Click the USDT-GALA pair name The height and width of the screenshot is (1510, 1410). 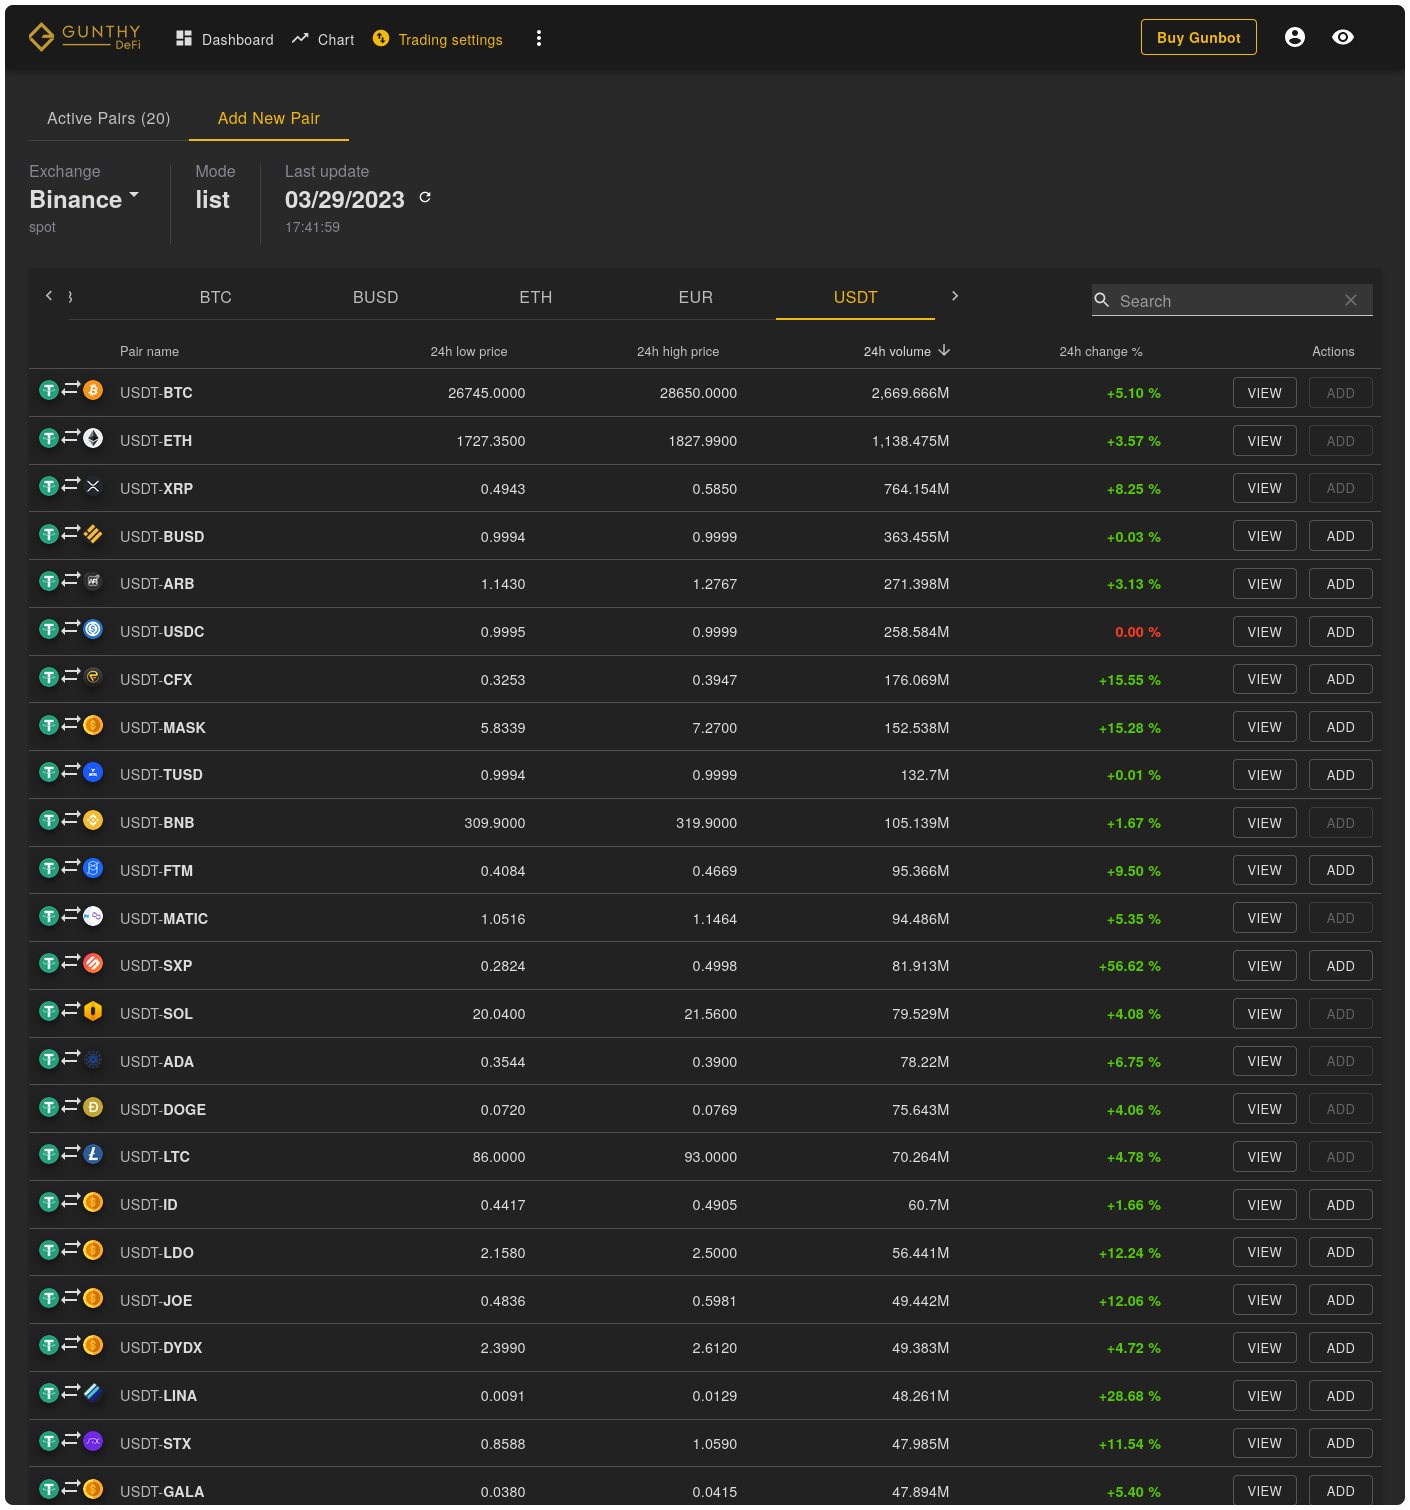click(x=162, y=1491)
